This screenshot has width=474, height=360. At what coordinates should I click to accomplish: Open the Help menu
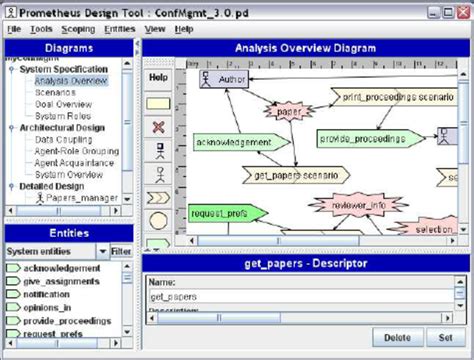point(184,29)
